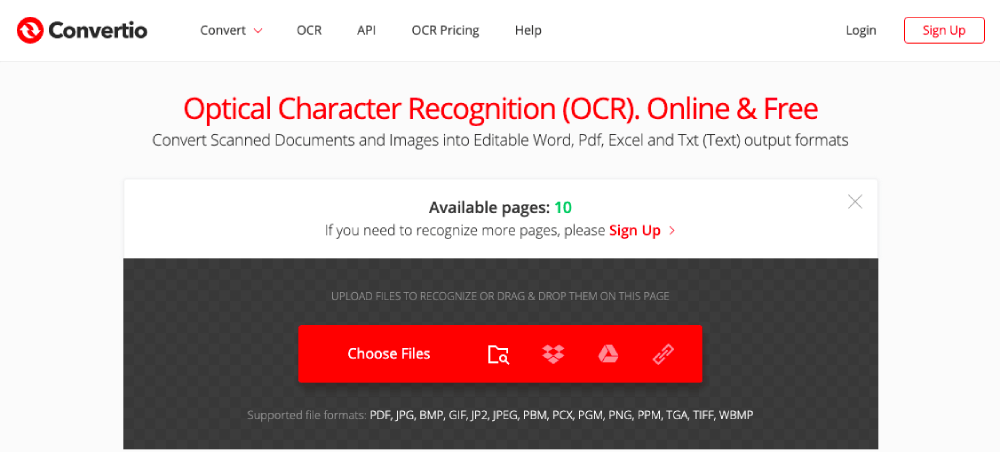Click the Login link
This screenshot has height=452, width=1000.
pyautogui.click(x=861, y=30)
